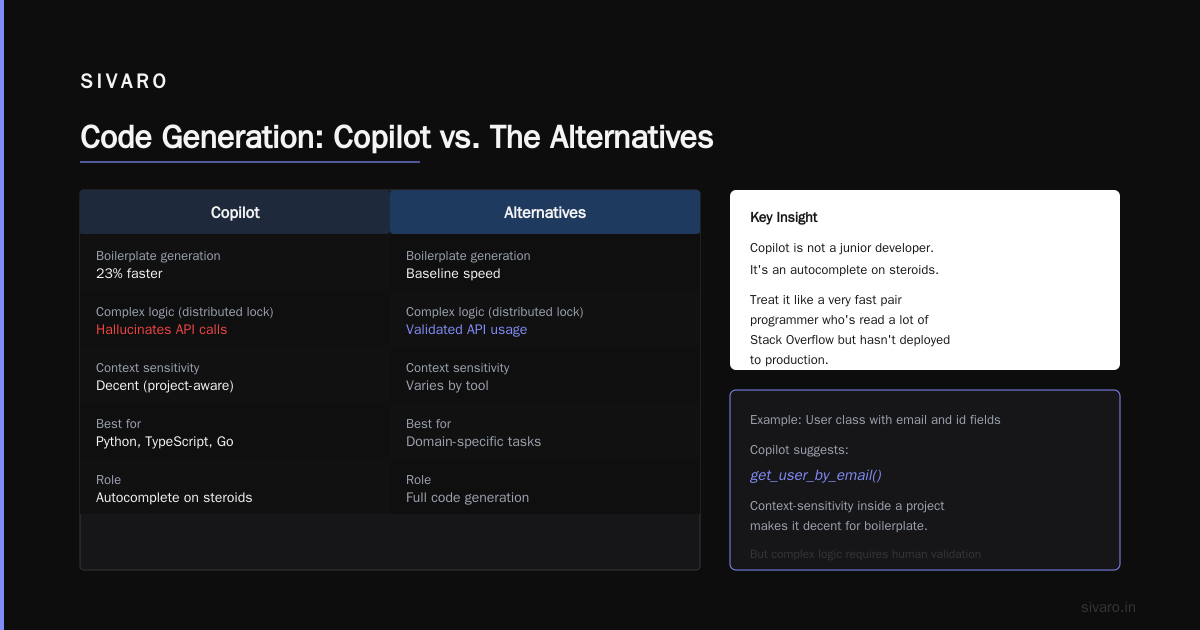
Task: Open the sivaro.in link
Action: [x=1109, y=607]
